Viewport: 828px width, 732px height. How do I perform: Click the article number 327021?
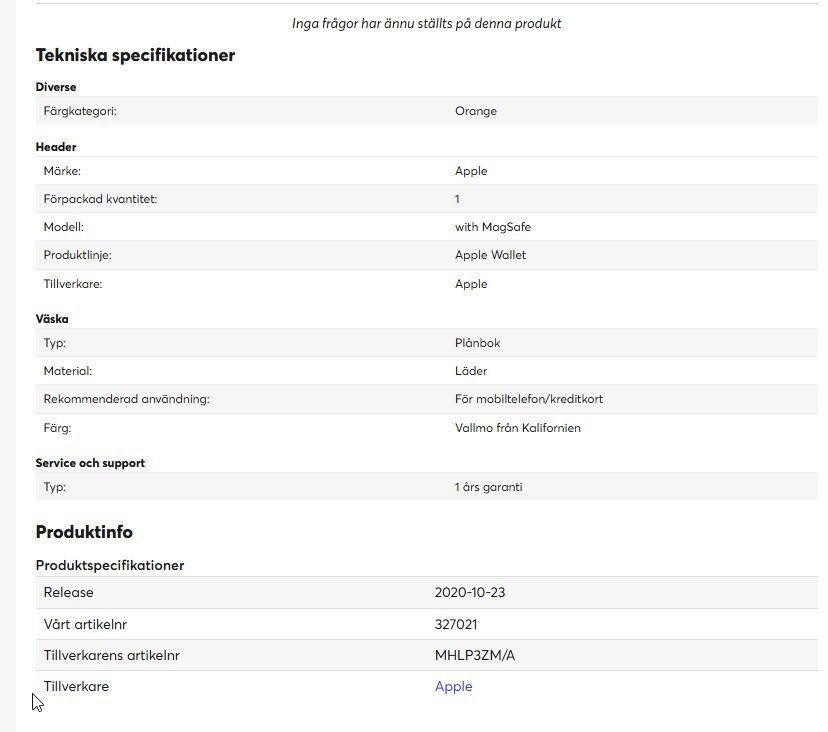point(456,624)
